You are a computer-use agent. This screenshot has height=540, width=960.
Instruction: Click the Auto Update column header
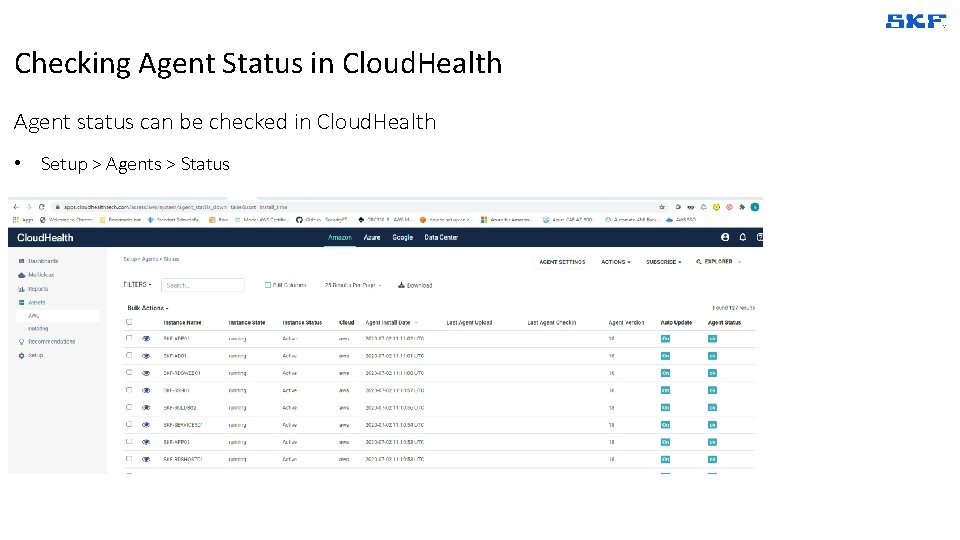[676, 323]
